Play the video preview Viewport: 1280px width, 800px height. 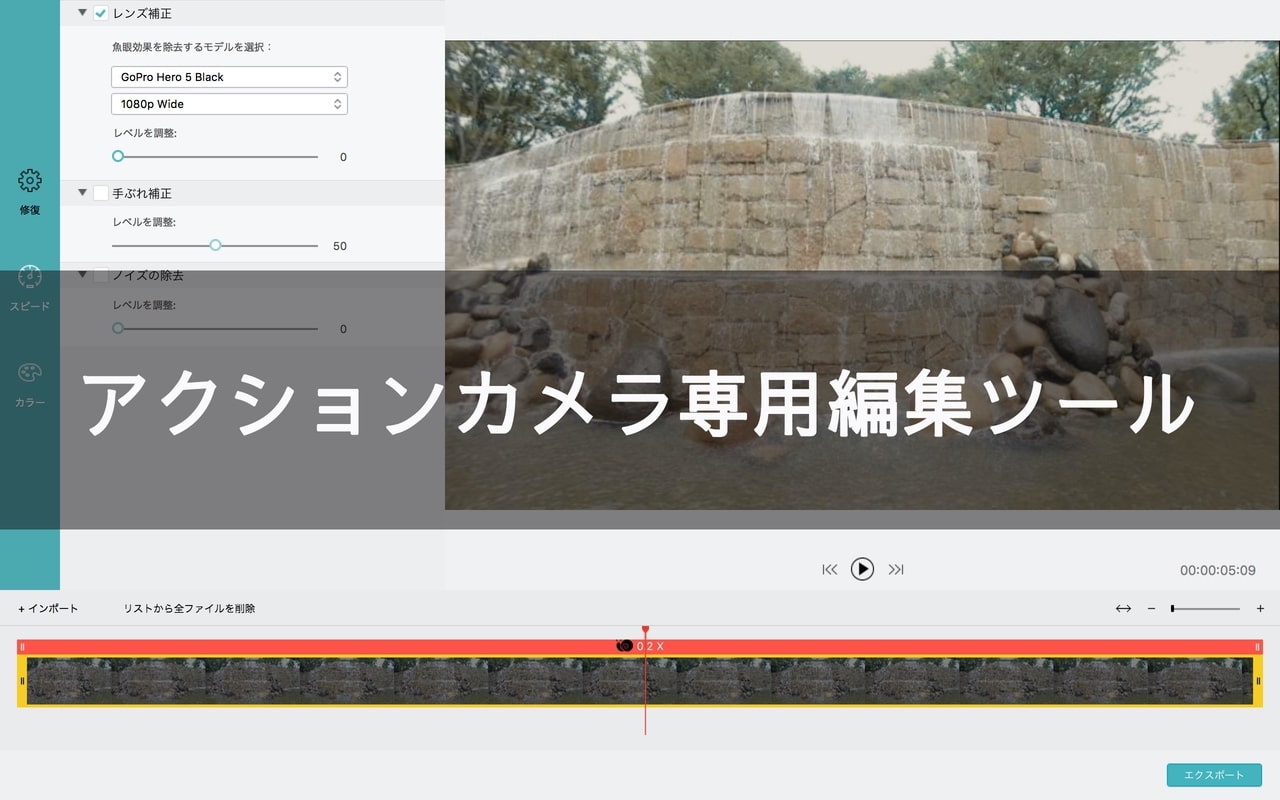click(x=862, y=569)
